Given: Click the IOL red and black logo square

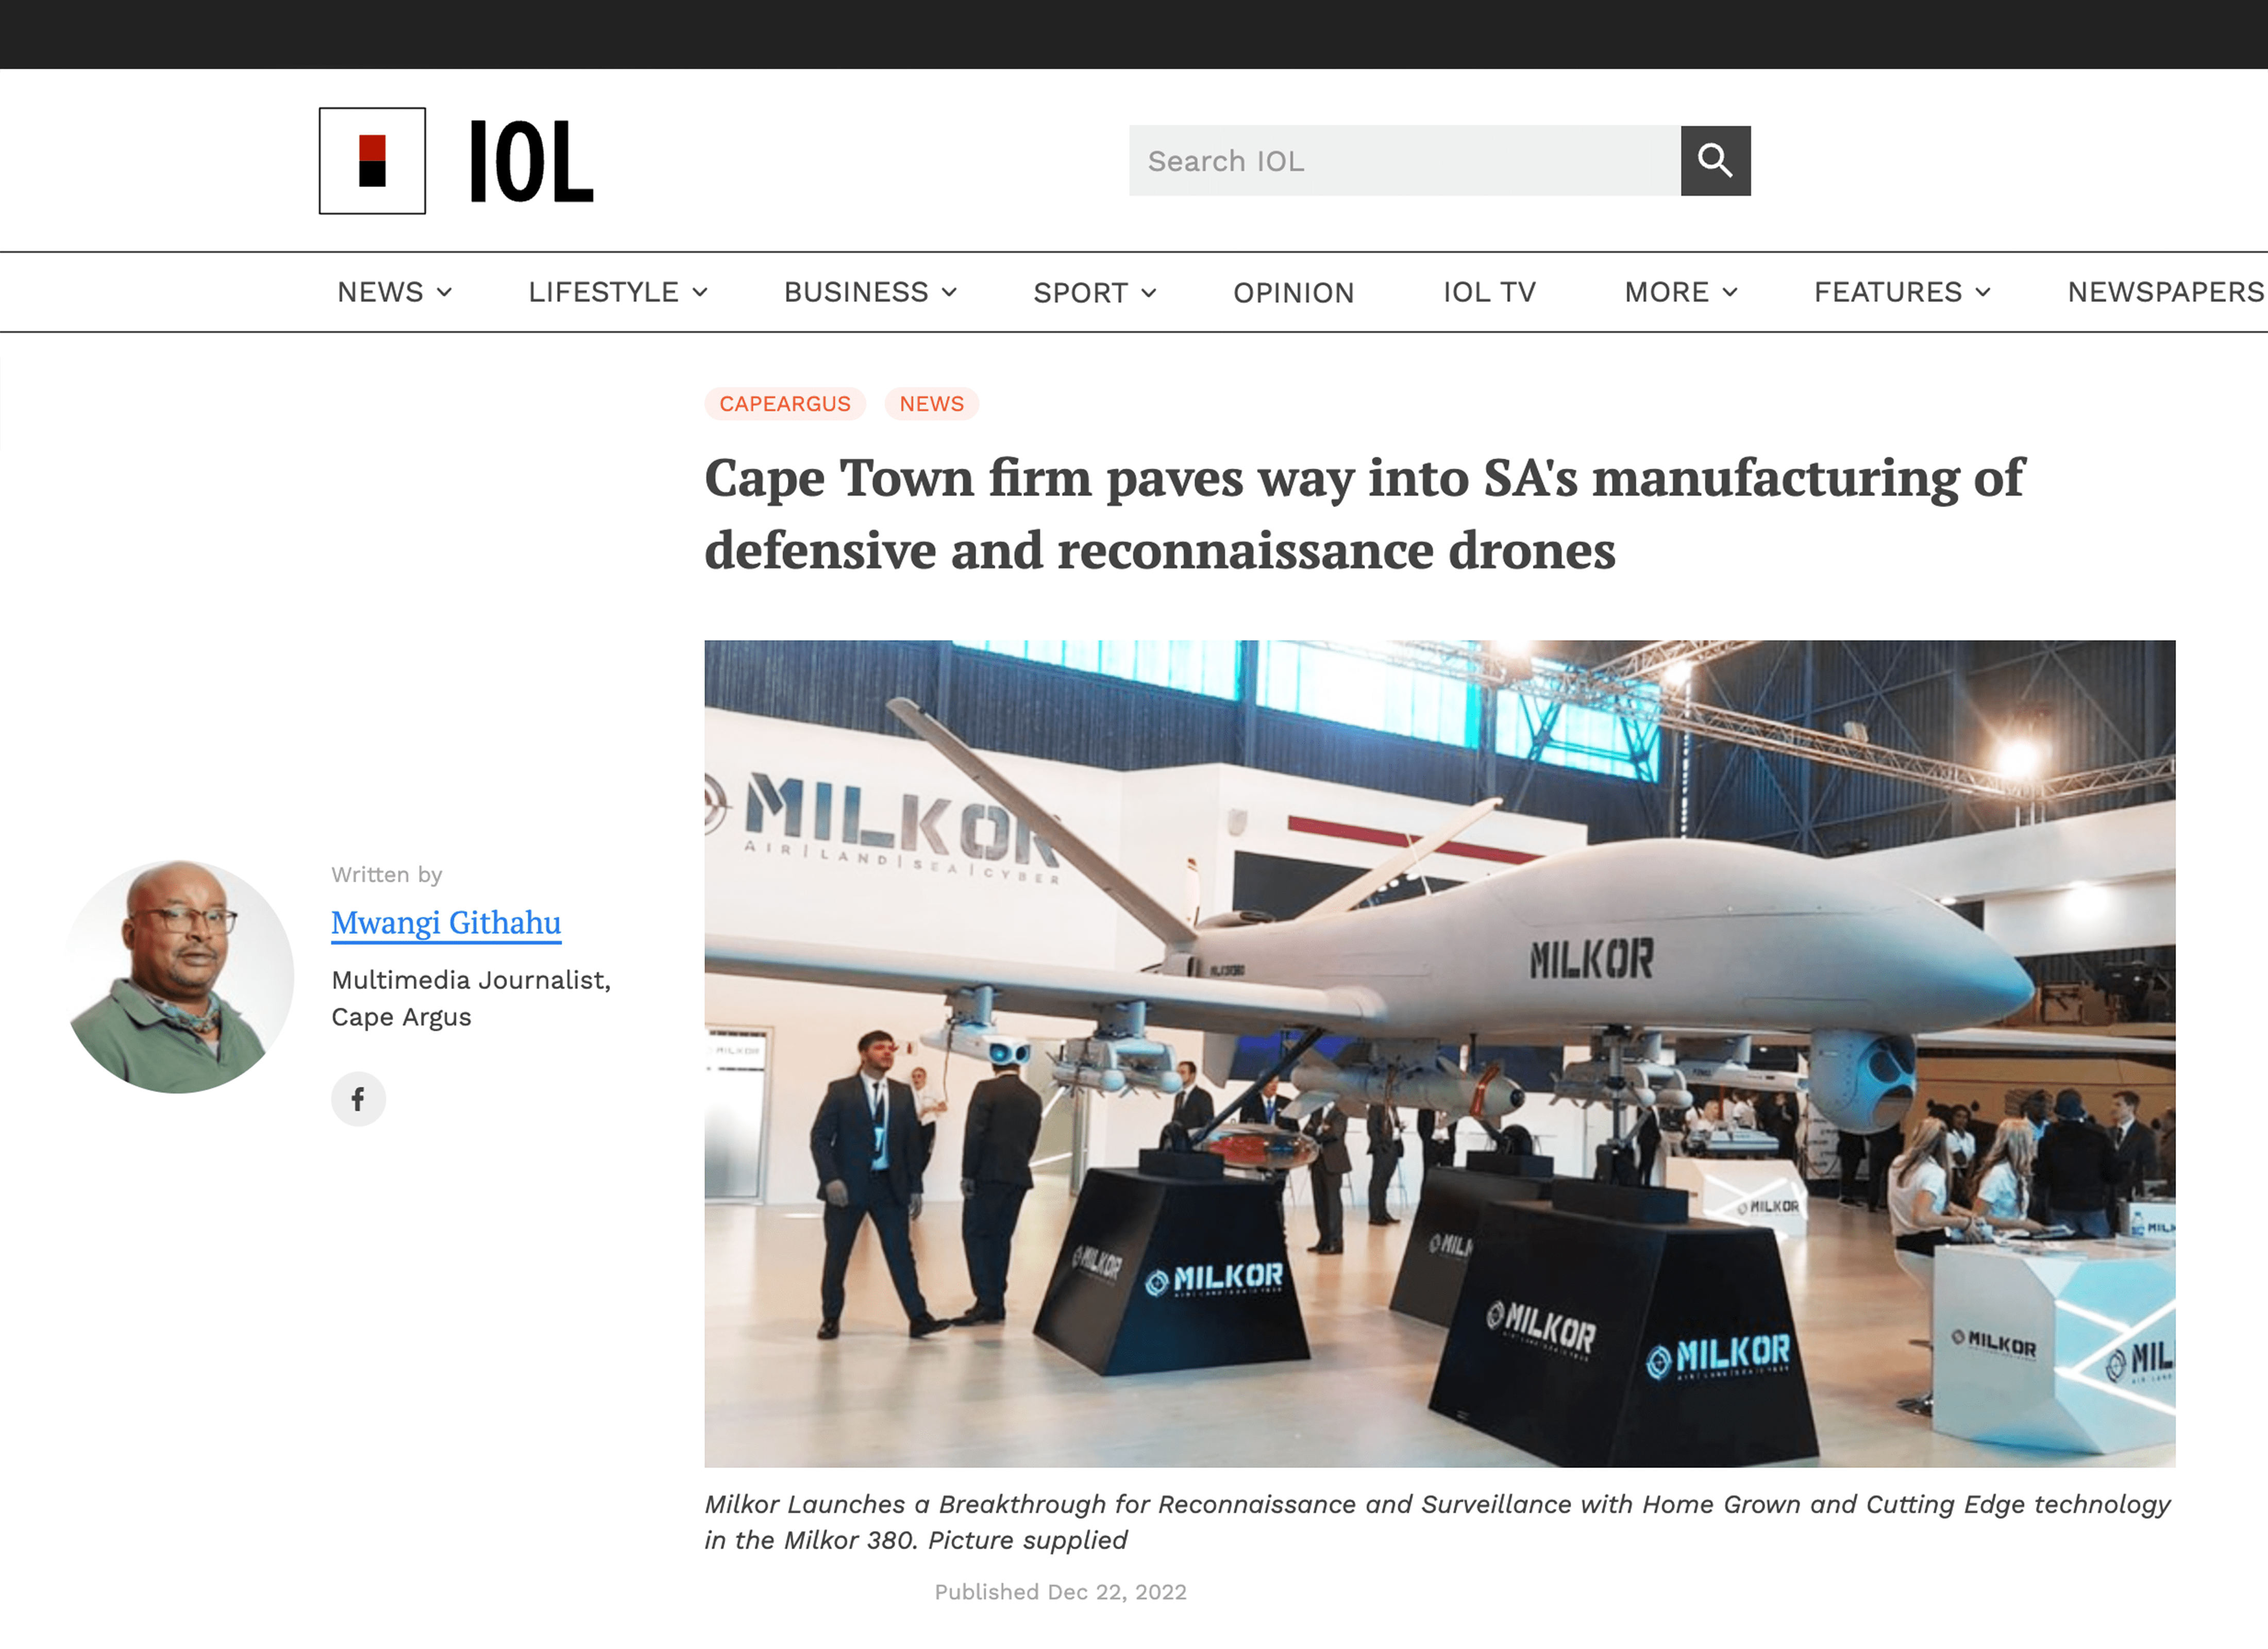Looking at the screenshot, I should point(372,161).
